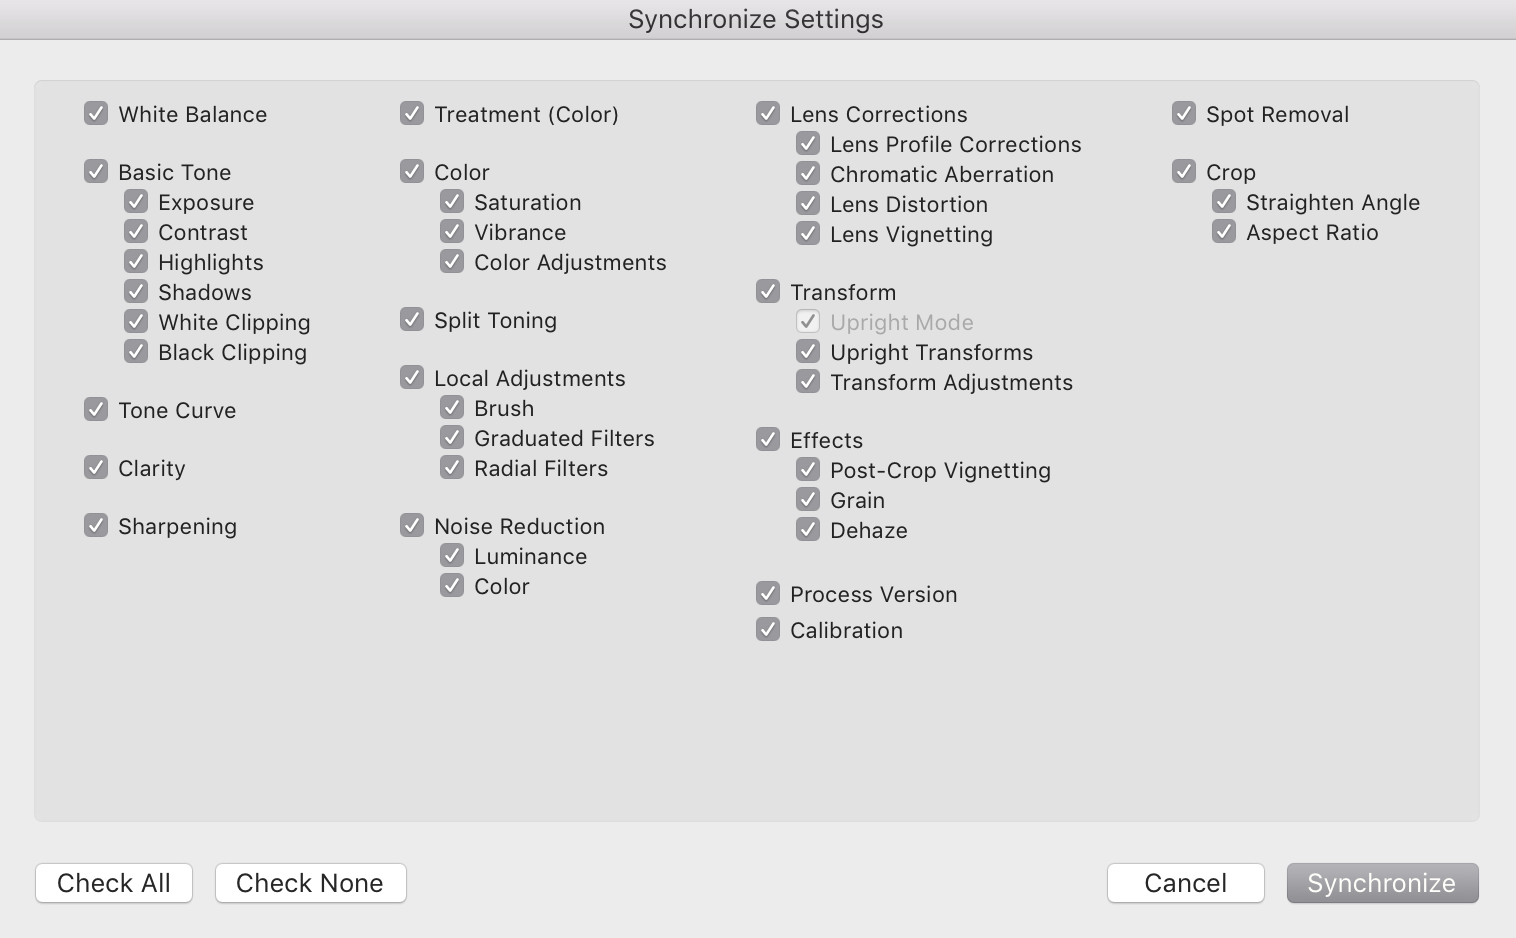The height and width of the screenshot is (938, 1516).
Task: Disable the Tone Curve setting
Action: tap(96, 409)
